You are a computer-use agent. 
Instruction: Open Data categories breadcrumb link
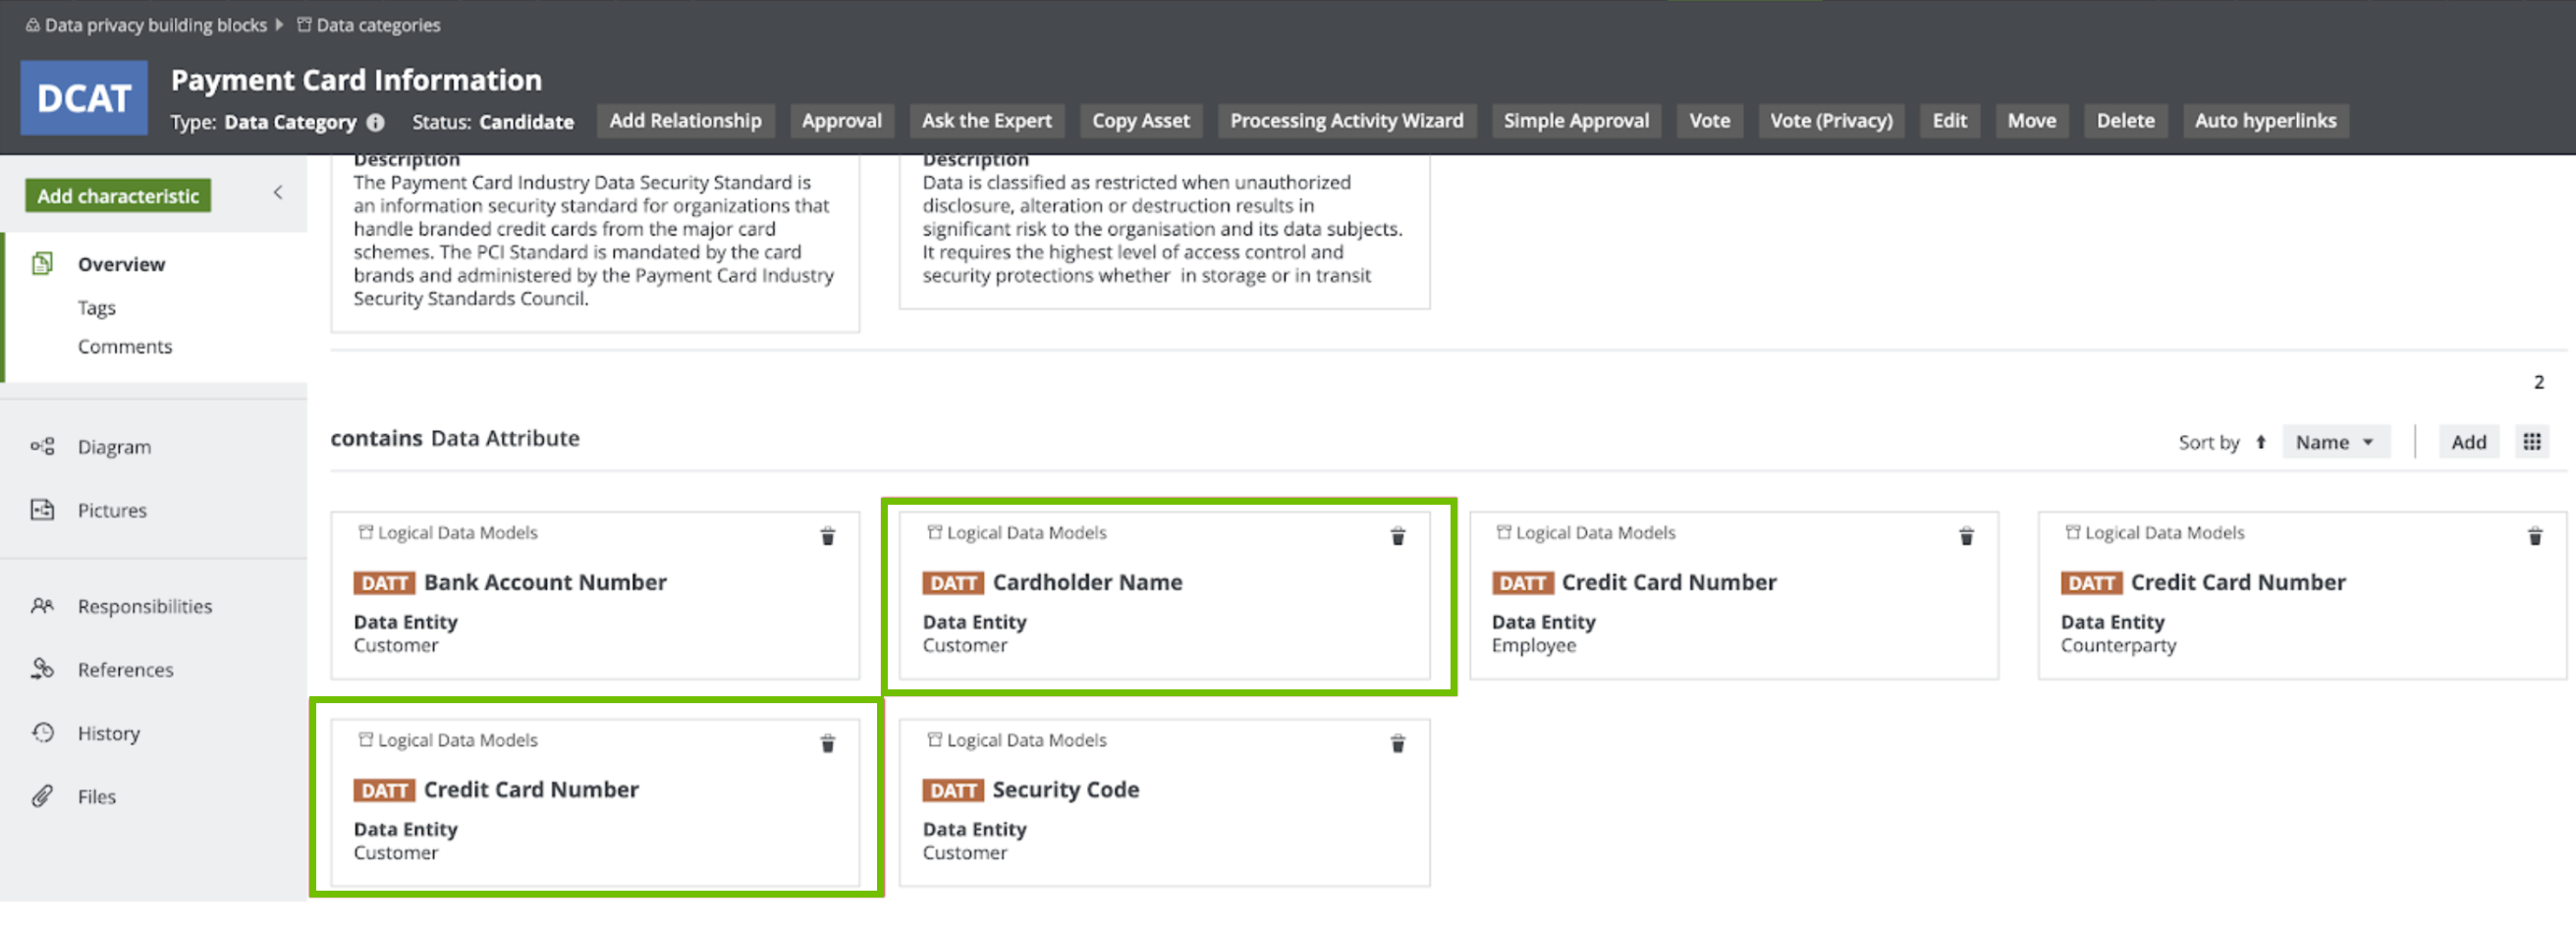(378, 25)
